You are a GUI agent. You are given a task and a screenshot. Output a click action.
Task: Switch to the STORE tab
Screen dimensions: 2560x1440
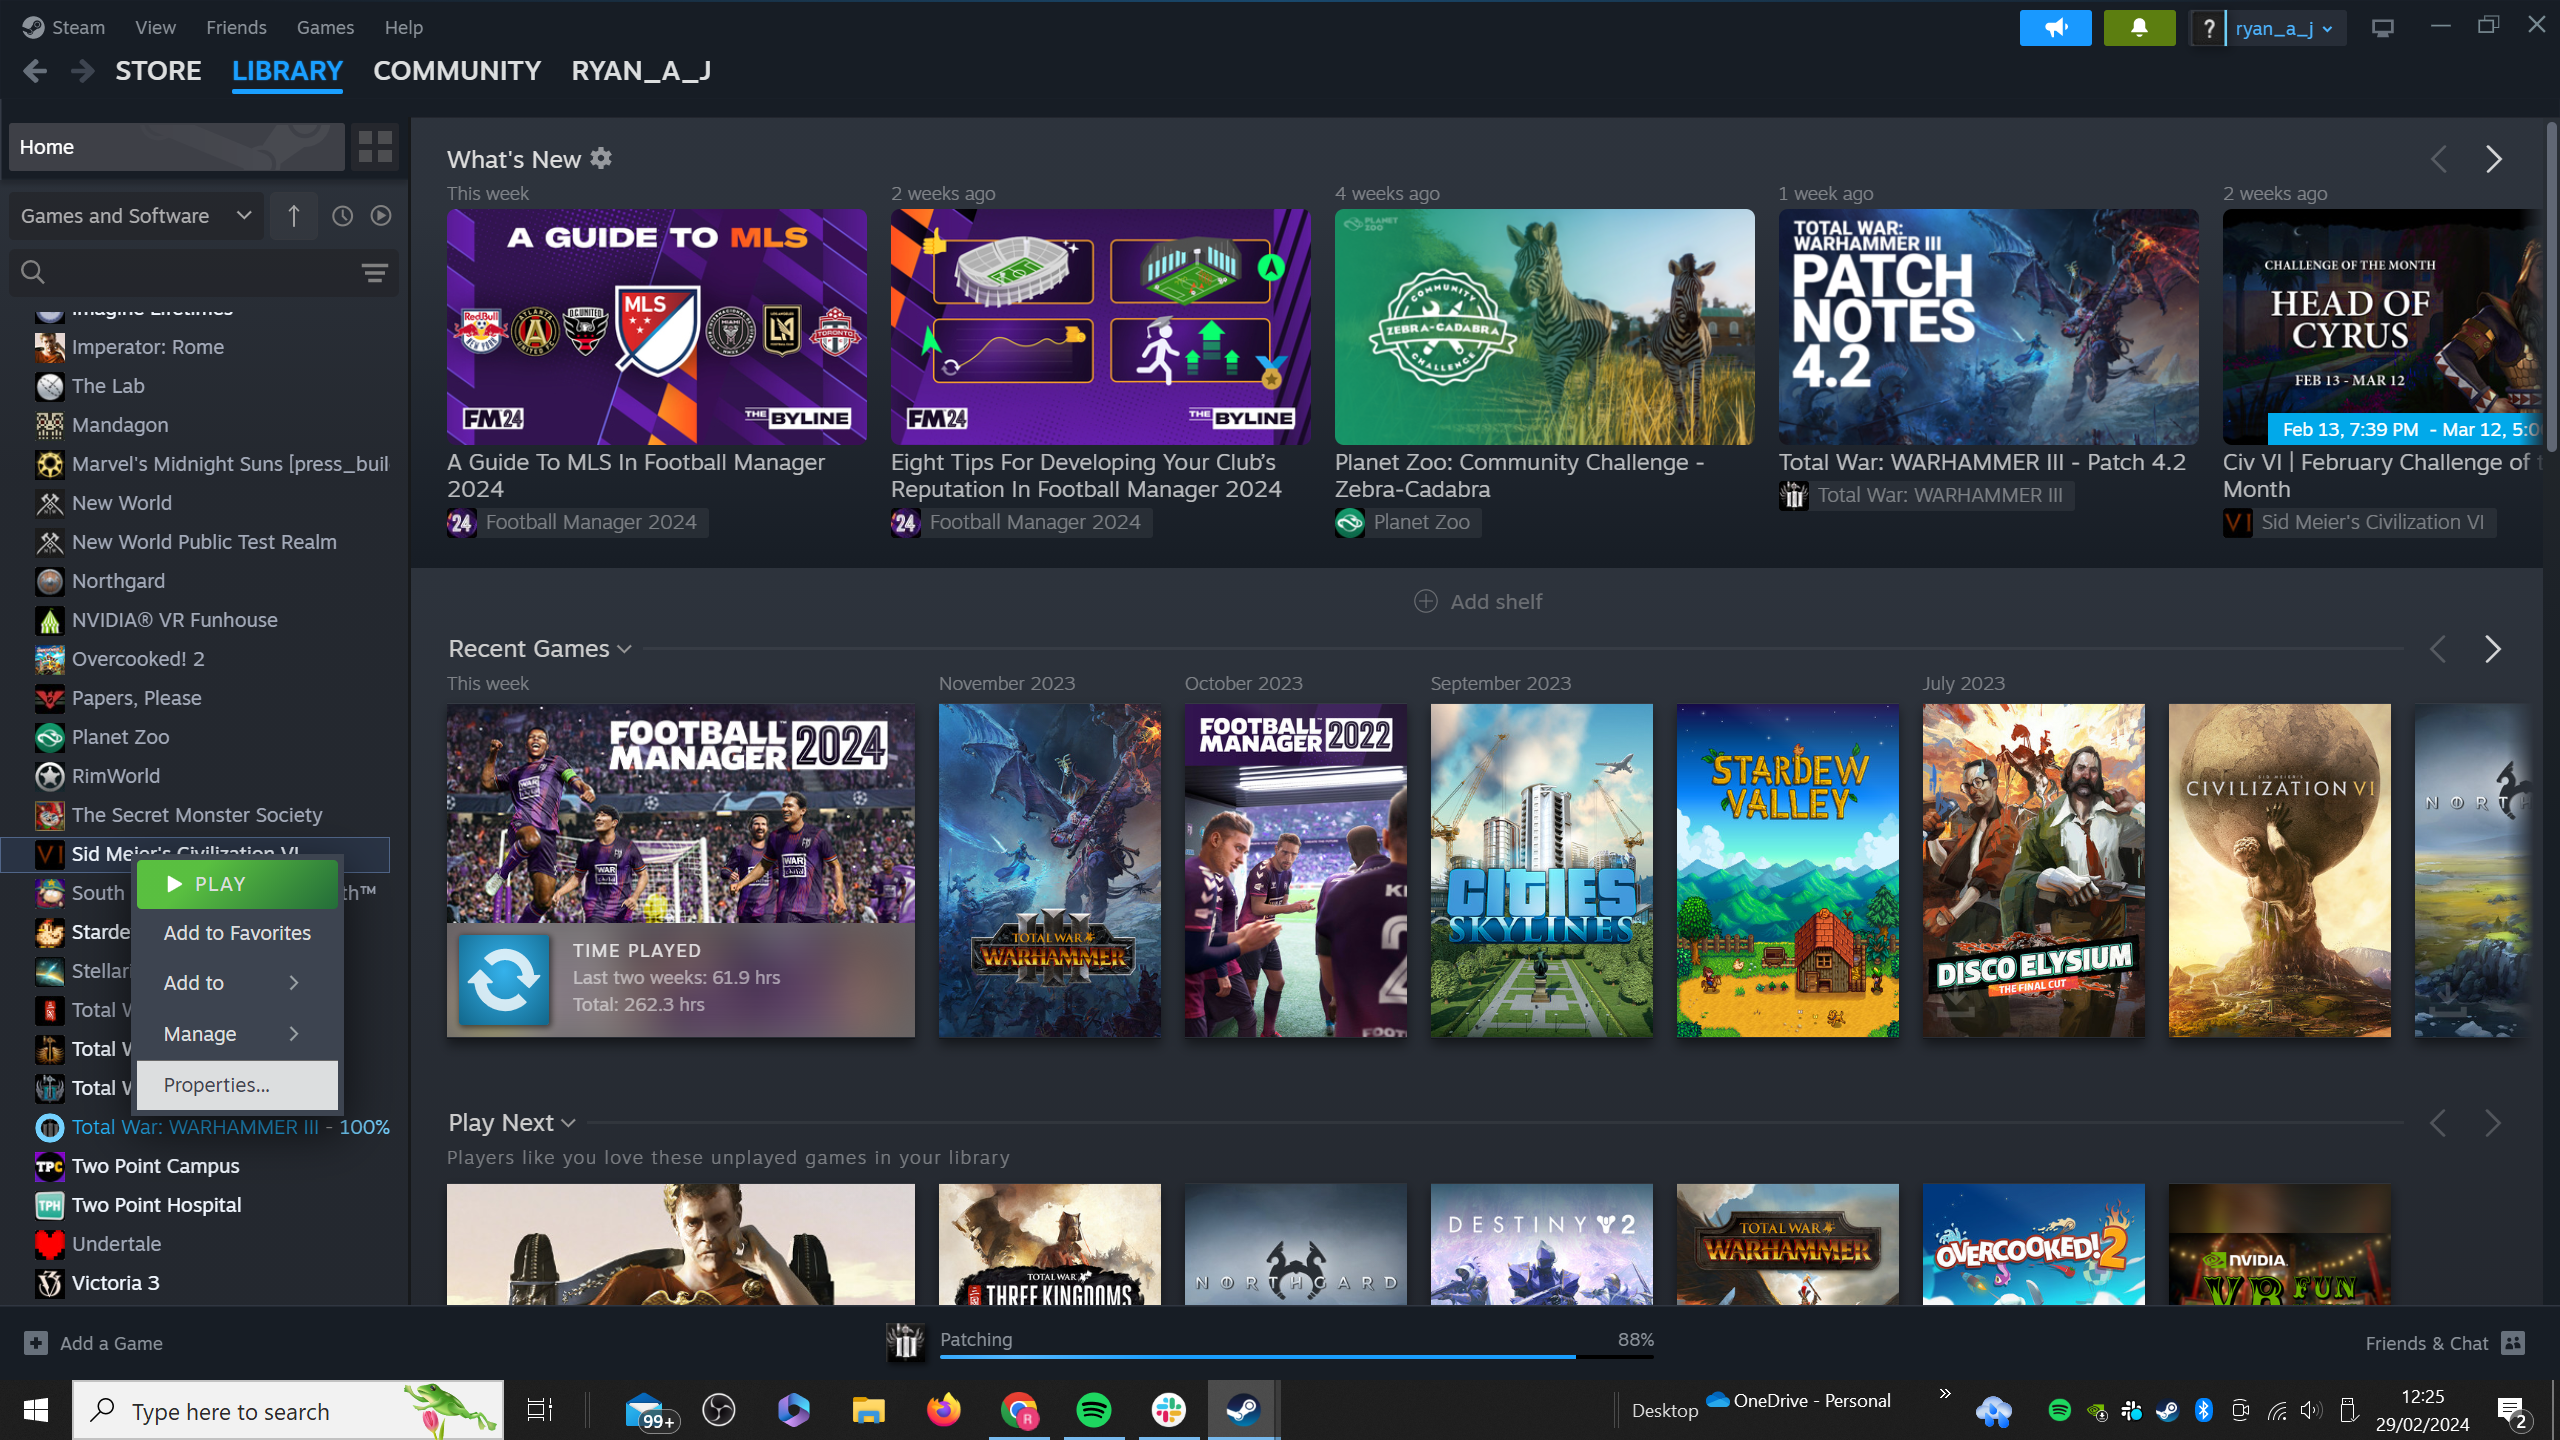coord(158,71)
